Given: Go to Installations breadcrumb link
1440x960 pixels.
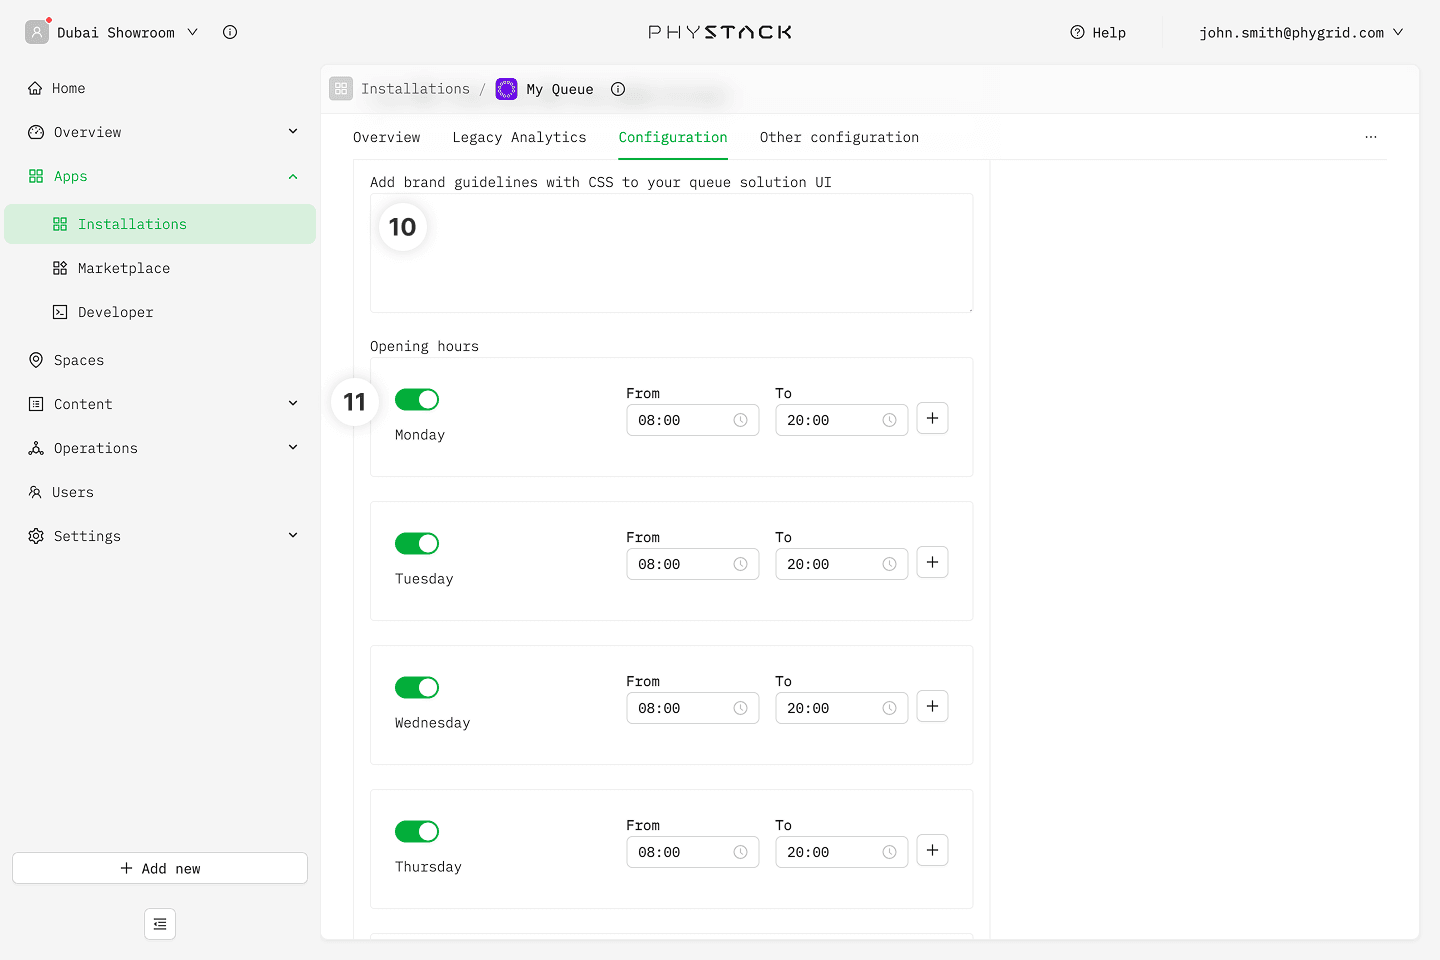Looking at the screenshot, I should (415, 89).
